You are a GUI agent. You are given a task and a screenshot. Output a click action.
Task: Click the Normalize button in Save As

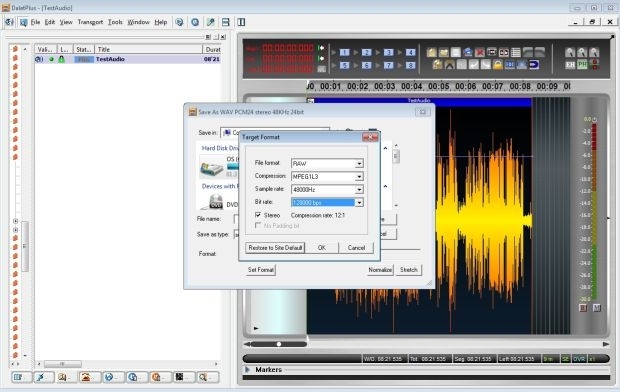click(380, 270)
